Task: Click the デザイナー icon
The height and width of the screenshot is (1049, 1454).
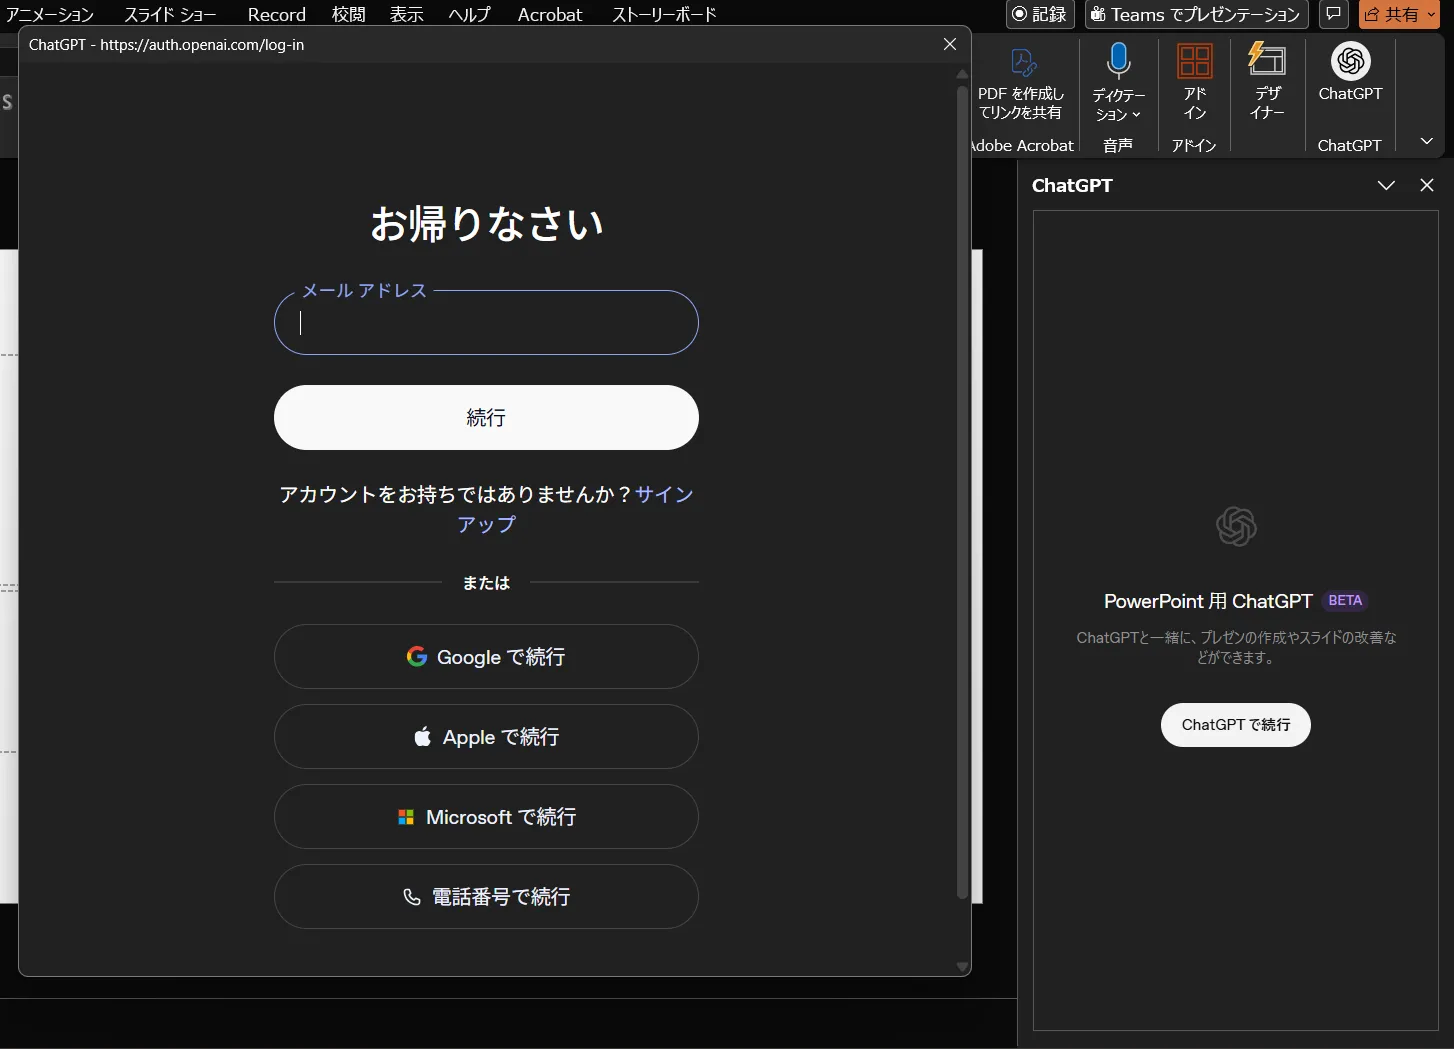Action: tap(1267, 60)
